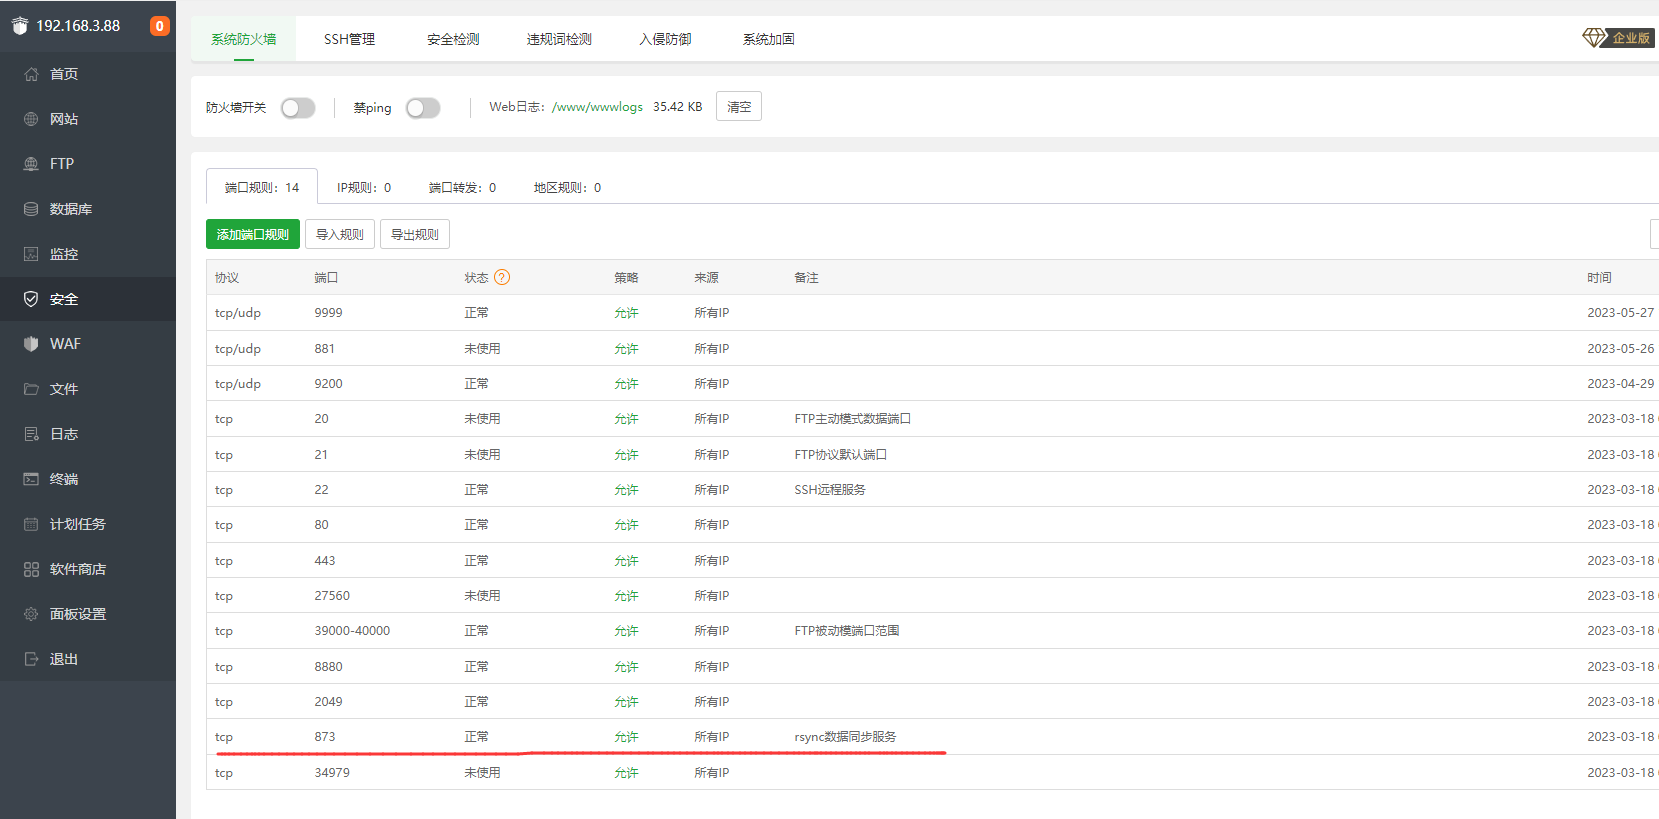
Task: Click the orange notification badge
Action: pos(159,26)
